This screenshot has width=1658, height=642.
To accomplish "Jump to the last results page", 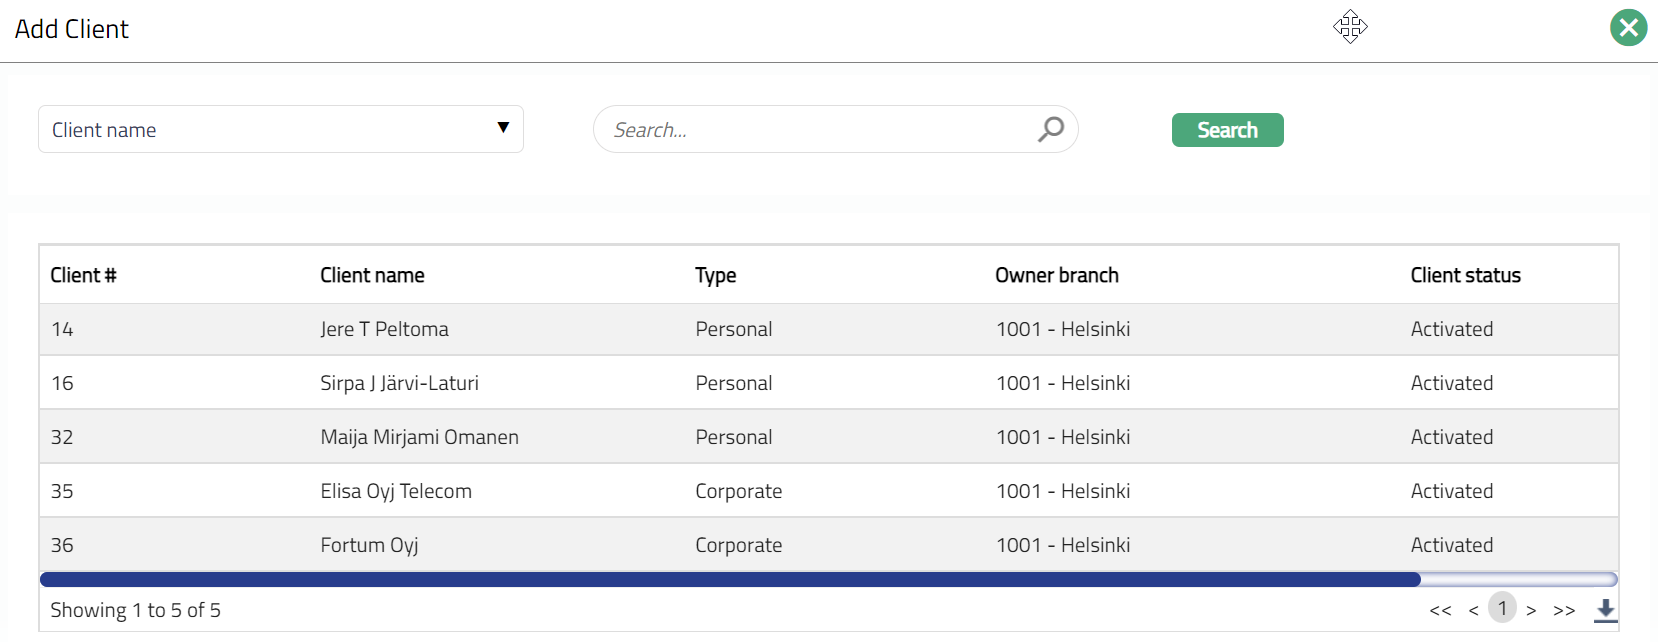I will (x=1564, y=610).
